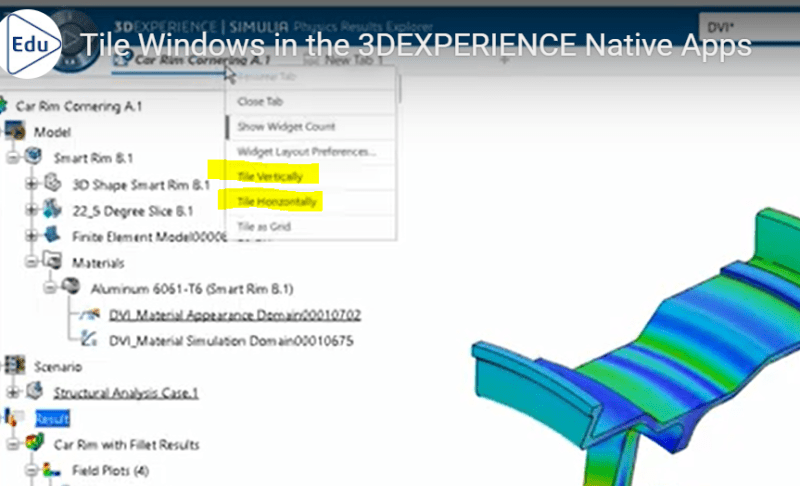Select the Model tree label
This screenshot has width=800, height=486.
pyautogui.click(x=52, y=132)
